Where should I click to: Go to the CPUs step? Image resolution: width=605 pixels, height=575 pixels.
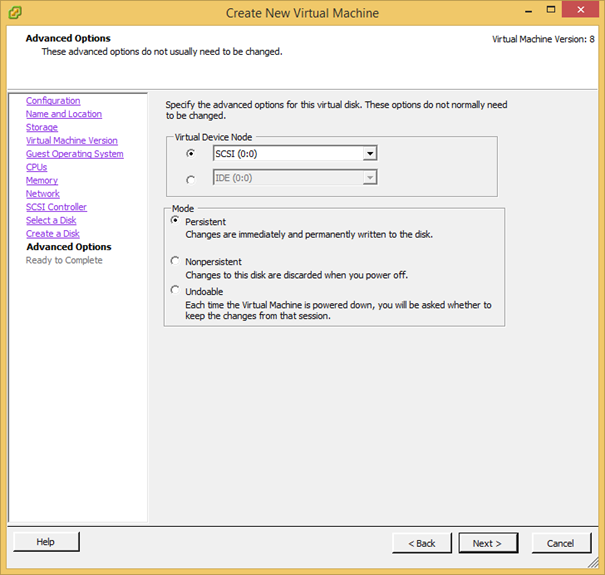click(37, 167)
